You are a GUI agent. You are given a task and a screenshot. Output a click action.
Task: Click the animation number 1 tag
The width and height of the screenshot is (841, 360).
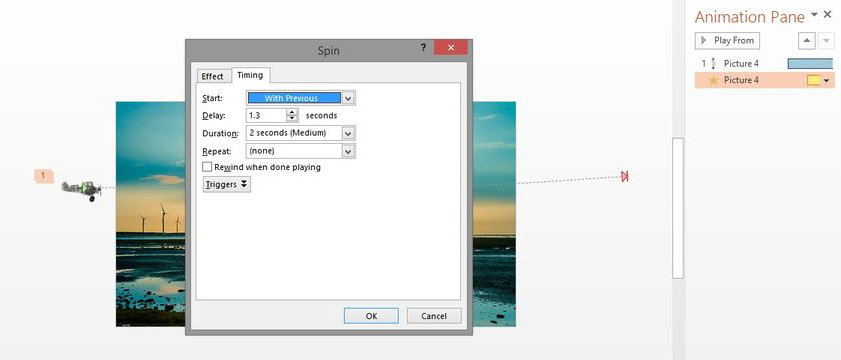pos(43,176)
